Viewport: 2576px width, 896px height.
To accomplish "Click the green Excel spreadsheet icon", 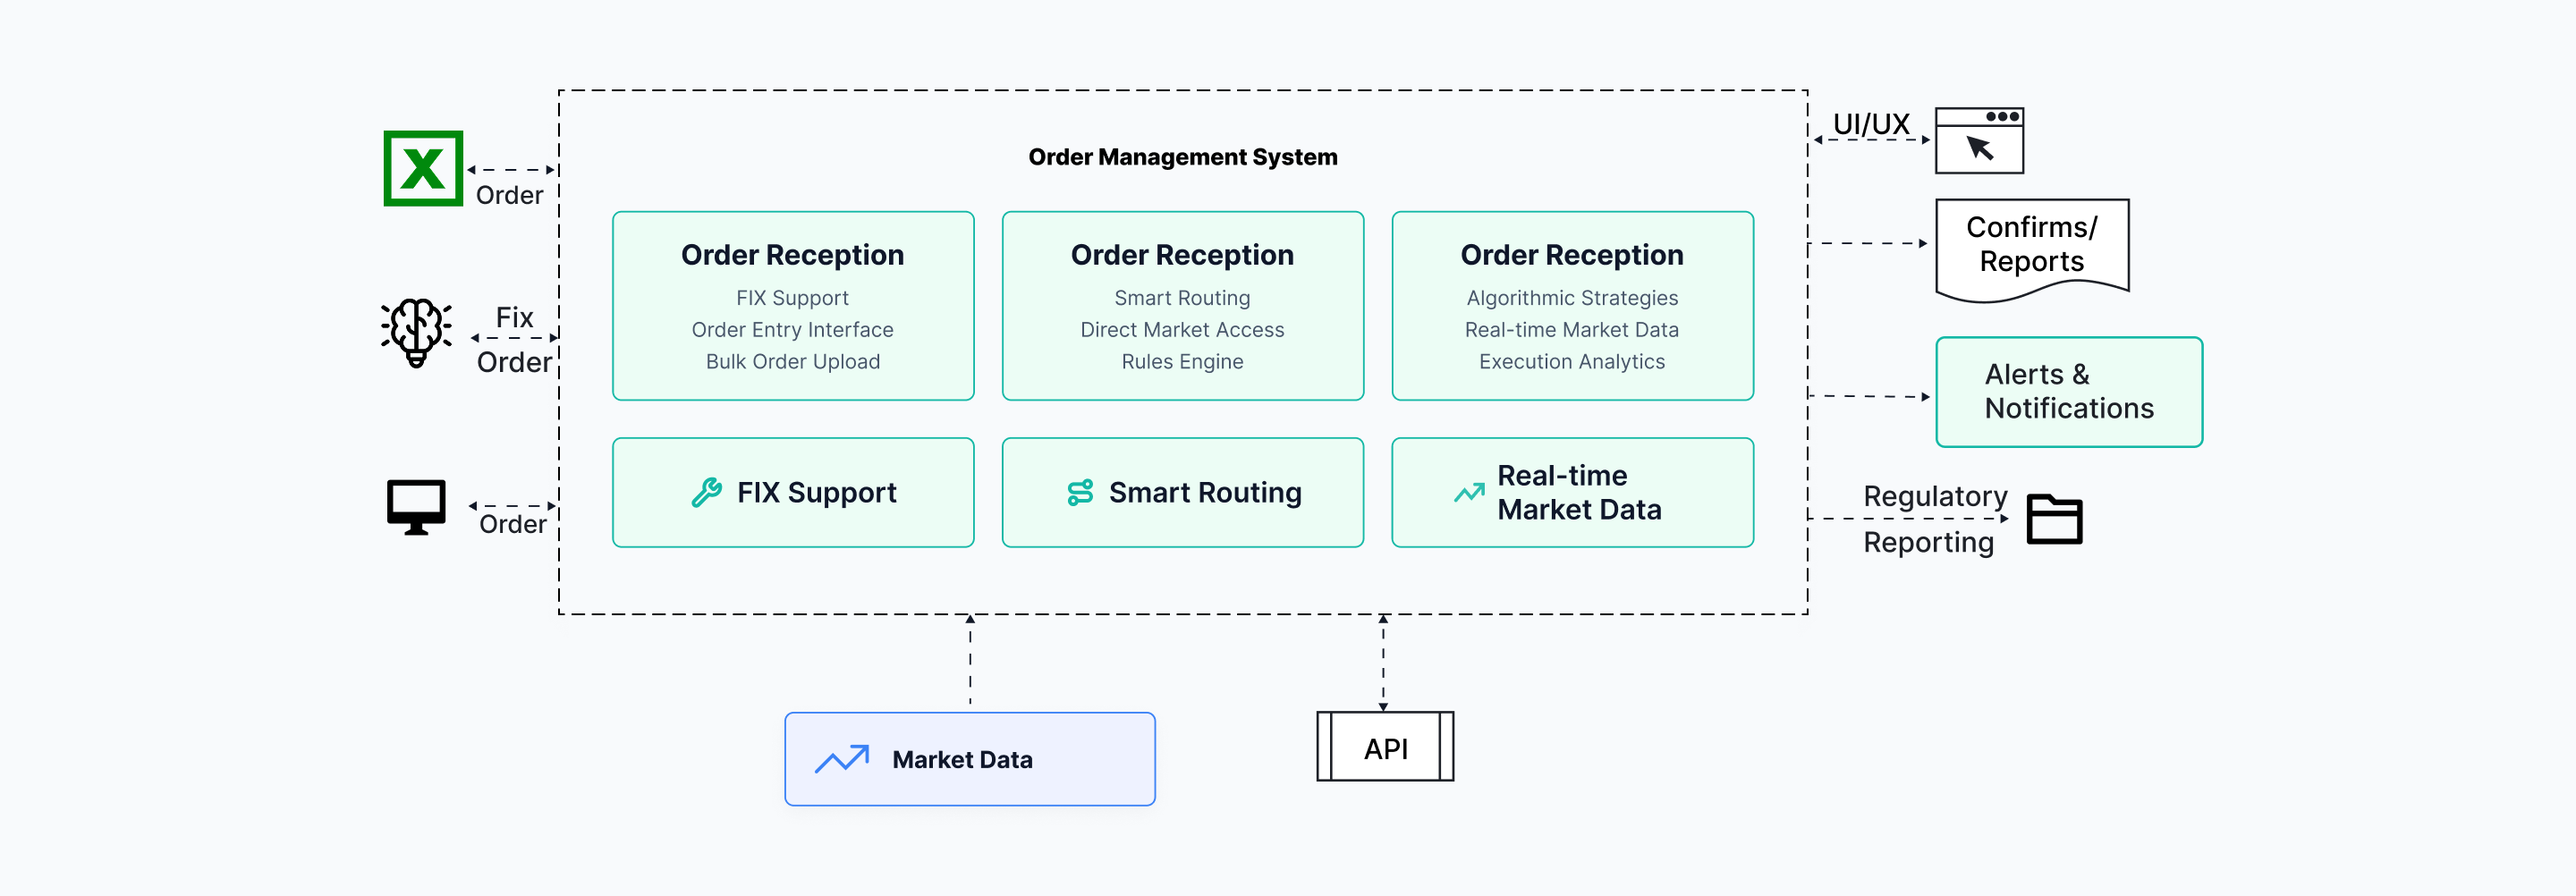I will 423,168.
